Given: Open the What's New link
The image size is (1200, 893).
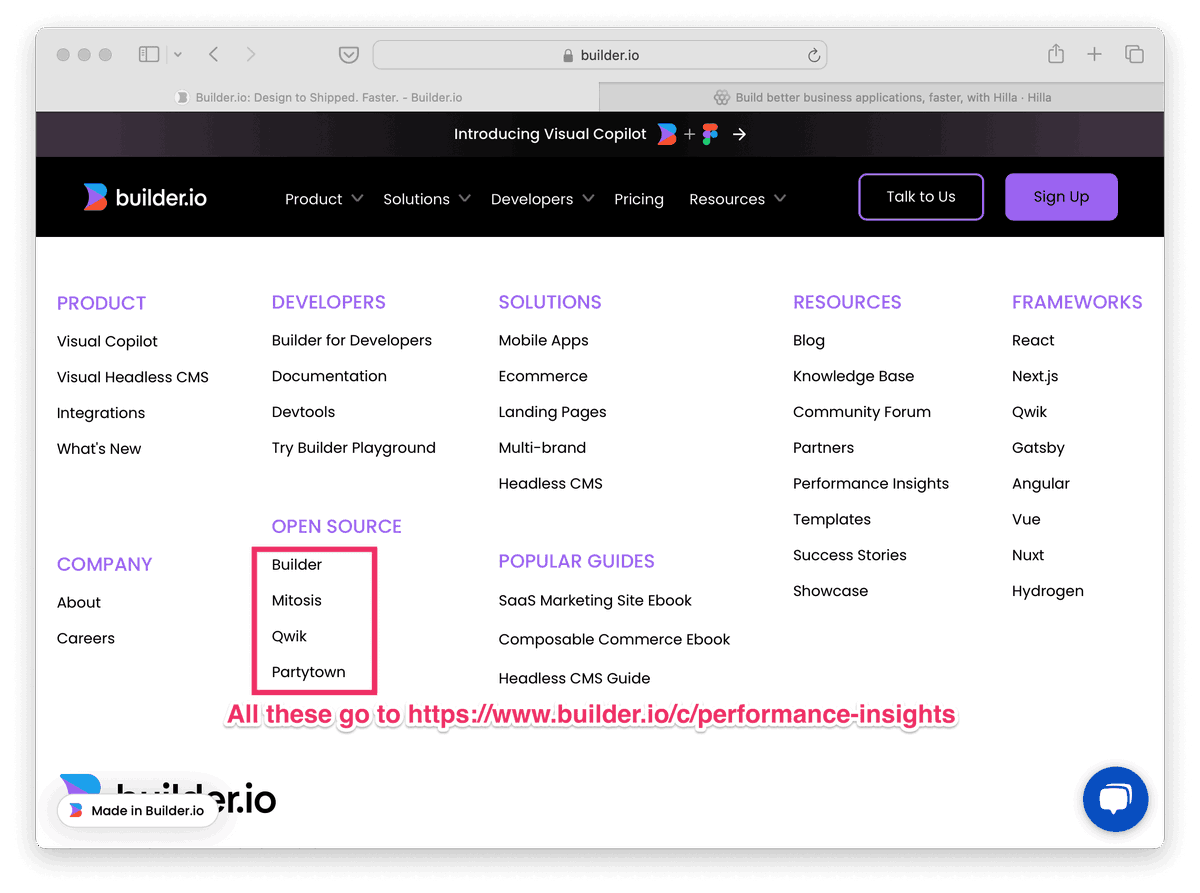Looking at the screenshot, I should (x=99, y=449).
